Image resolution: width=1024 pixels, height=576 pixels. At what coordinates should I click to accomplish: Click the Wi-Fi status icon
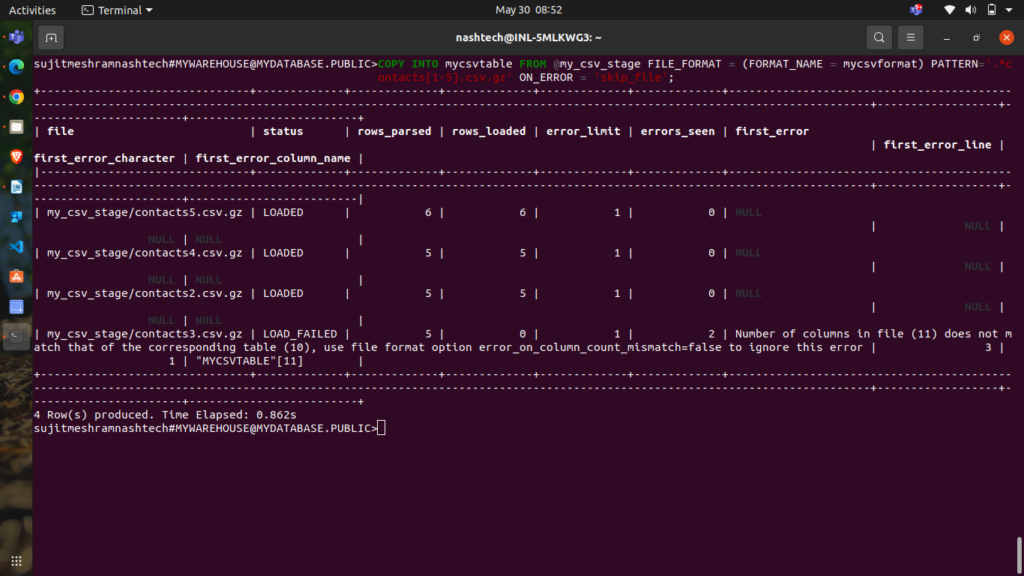point(950,10)
